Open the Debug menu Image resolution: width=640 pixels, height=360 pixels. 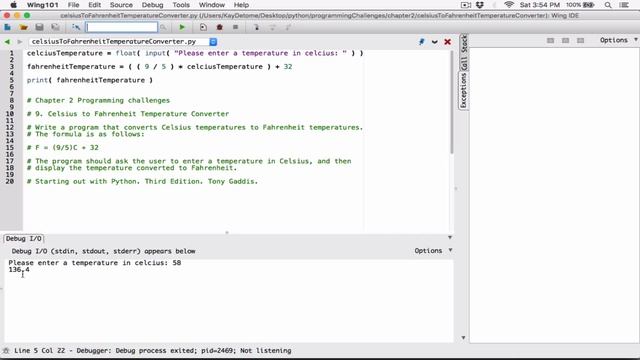(152, 5)
